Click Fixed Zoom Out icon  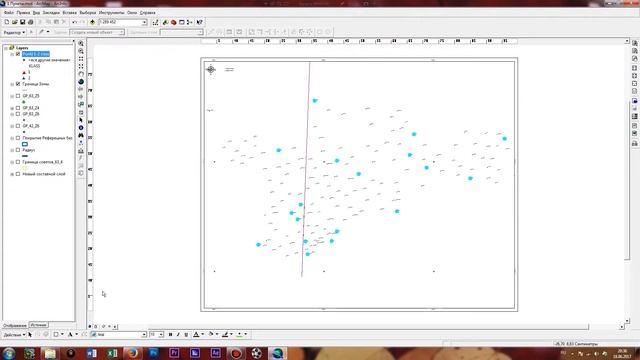point(81,66)
